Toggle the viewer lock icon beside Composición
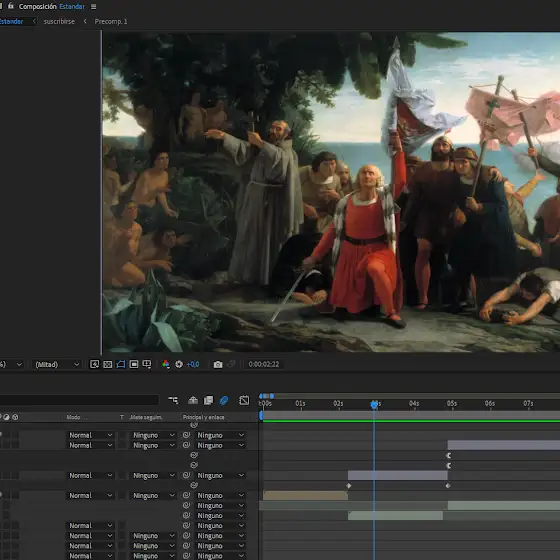The image size is (560, 560). pyautogui.click(x=11, y=6)
